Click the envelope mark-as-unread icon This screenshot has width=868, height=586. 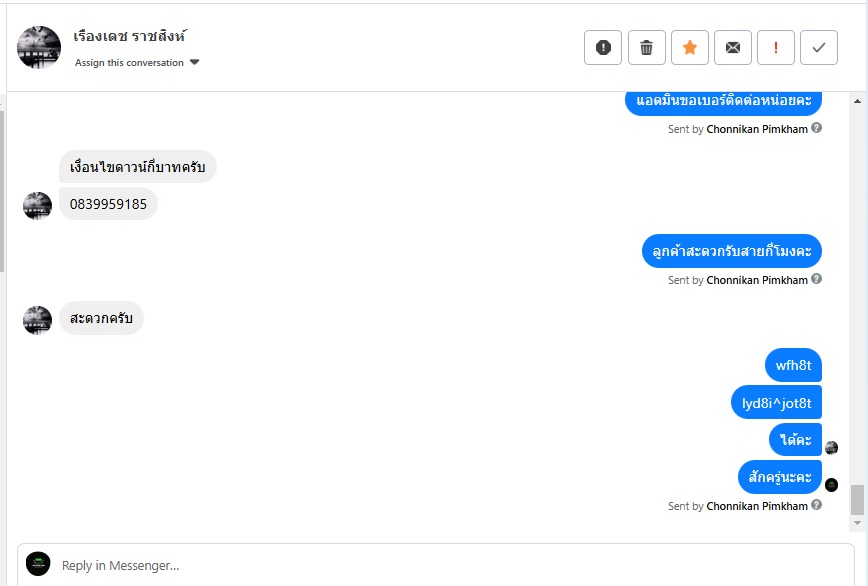point(733,47)
